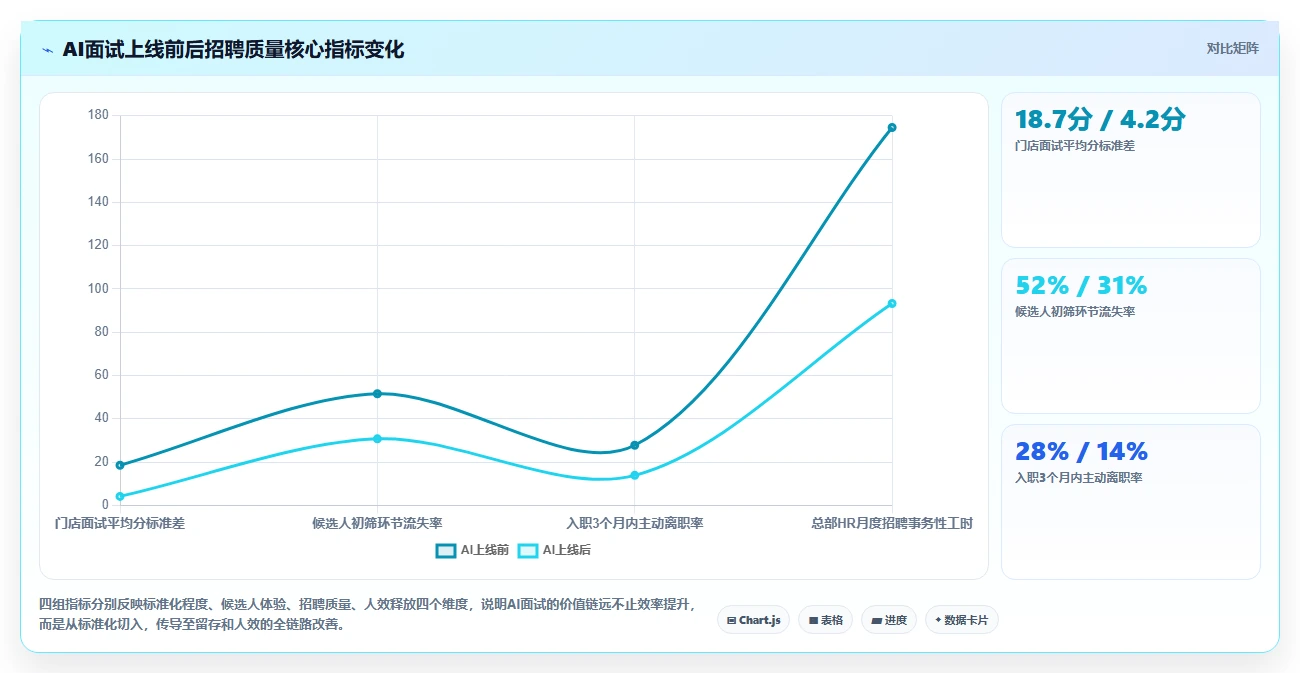Screen dimensions: 1300x673
Task: Click the chart title AI面试上线前后招聘质量核心指标变化
Action: (233, 50)
